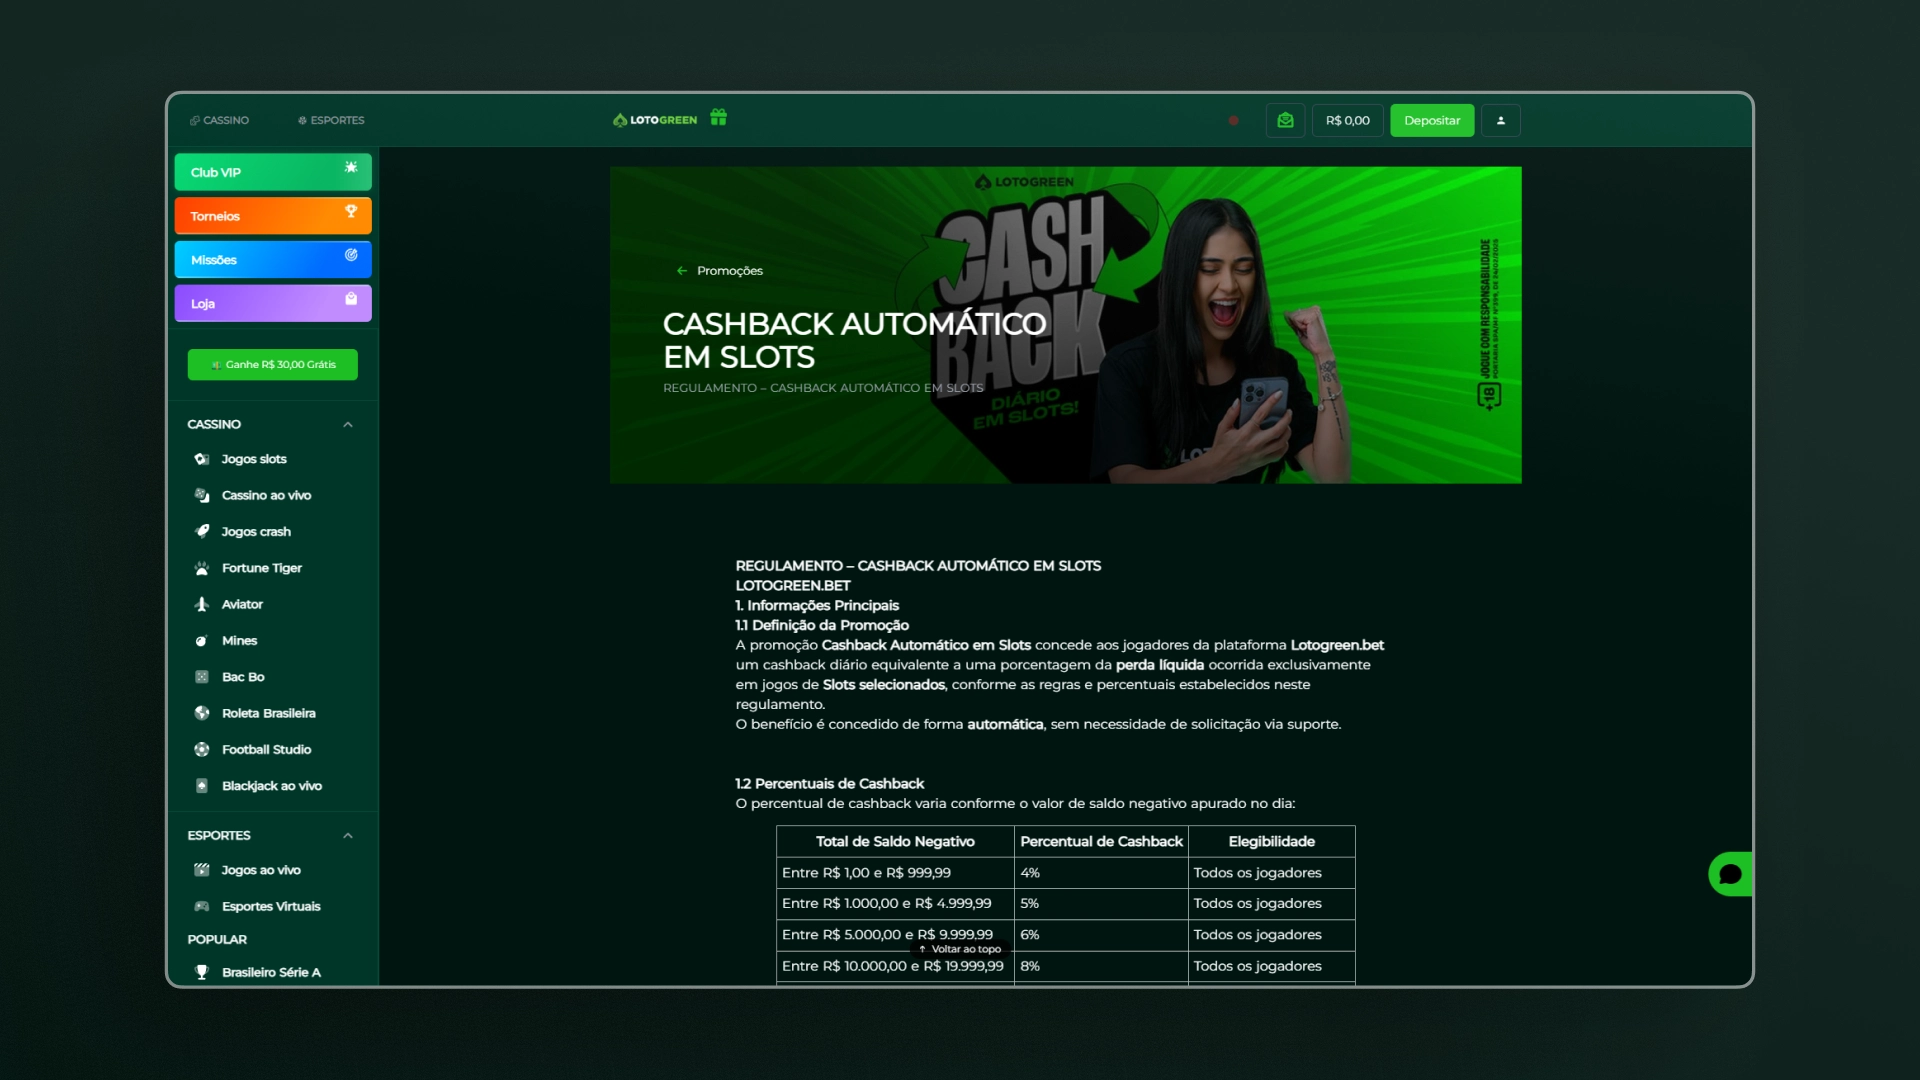1920x1080 pixels.
Task: Click the POPULAR section label
Action: 217,939
